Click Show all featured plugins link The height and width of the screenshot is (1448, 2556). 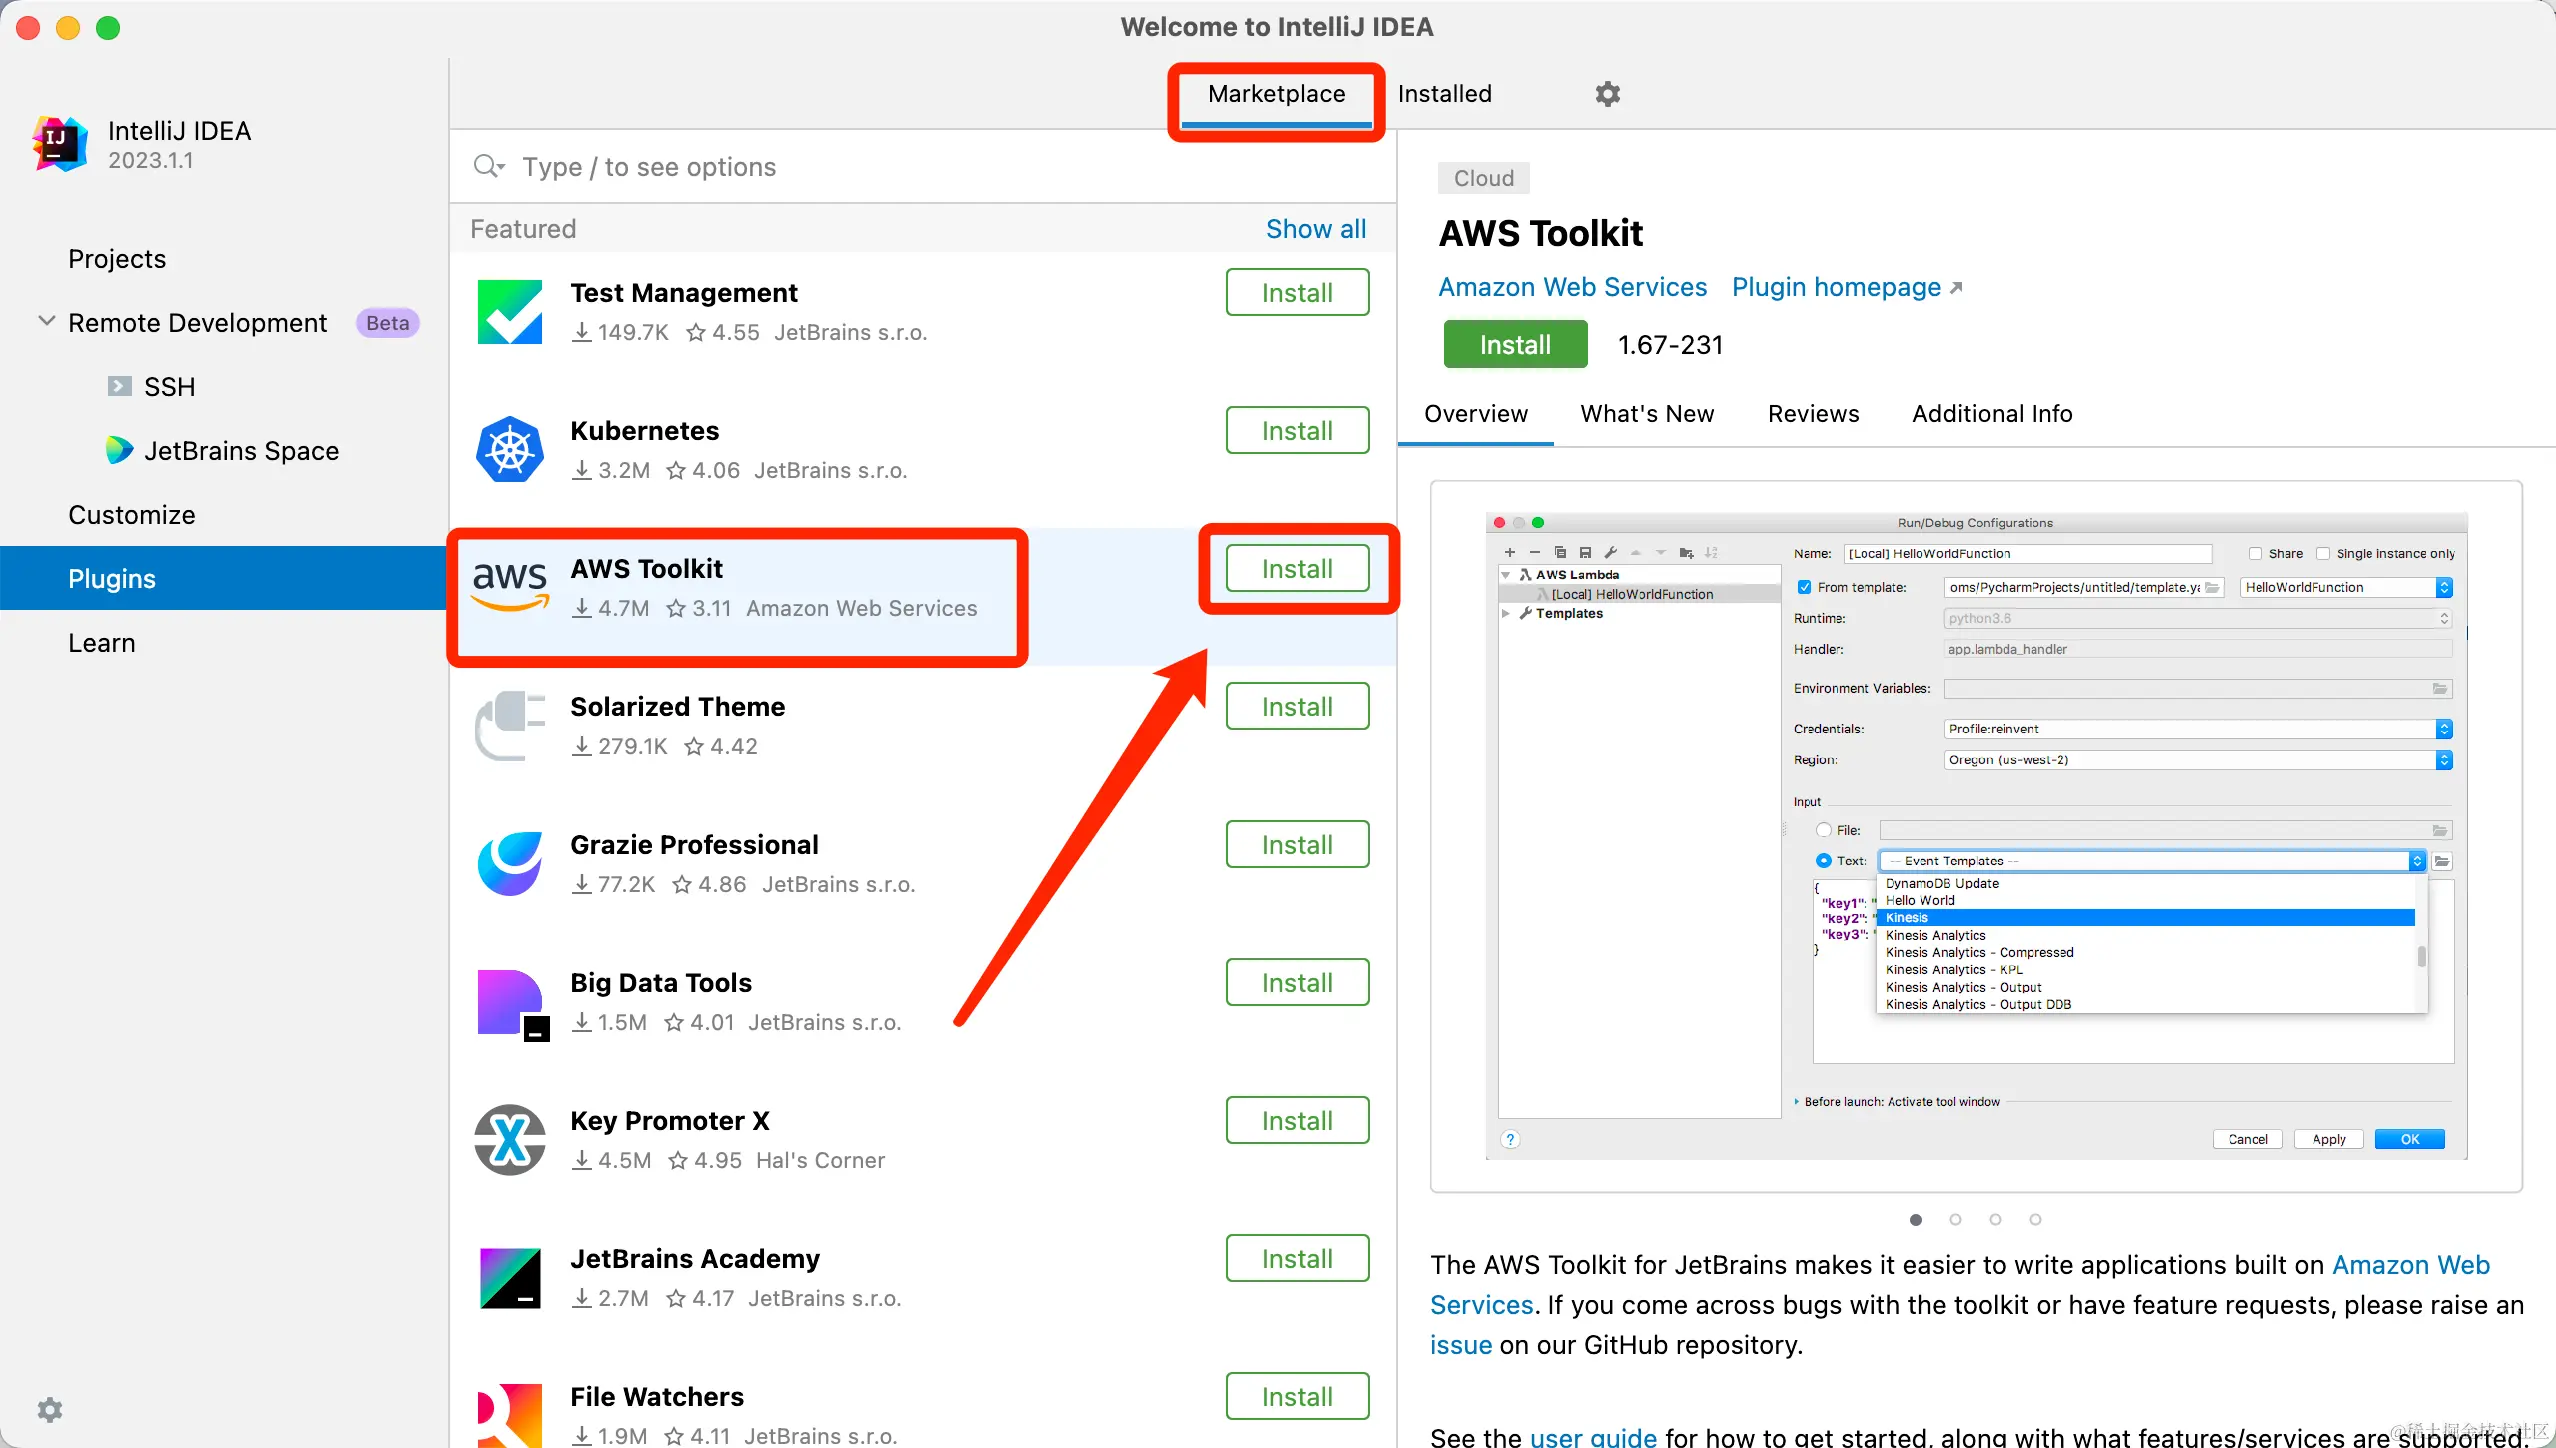(1315, 229)
